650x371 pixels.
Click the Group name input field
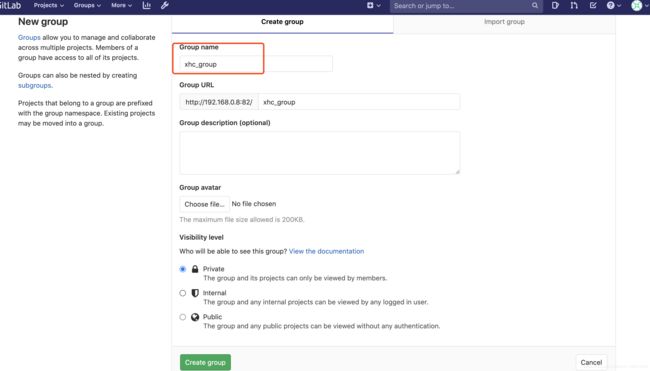pyautogui.click(x=256, y=64)
